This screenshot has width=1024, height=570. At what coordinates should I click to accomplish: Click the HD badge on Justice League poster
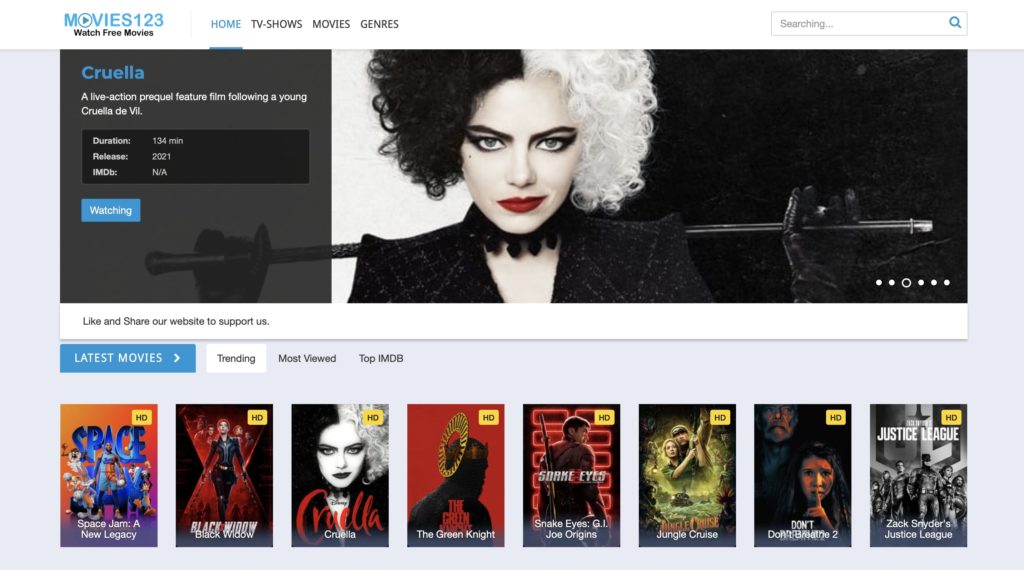pyautogui.click(x=951, y=417)
